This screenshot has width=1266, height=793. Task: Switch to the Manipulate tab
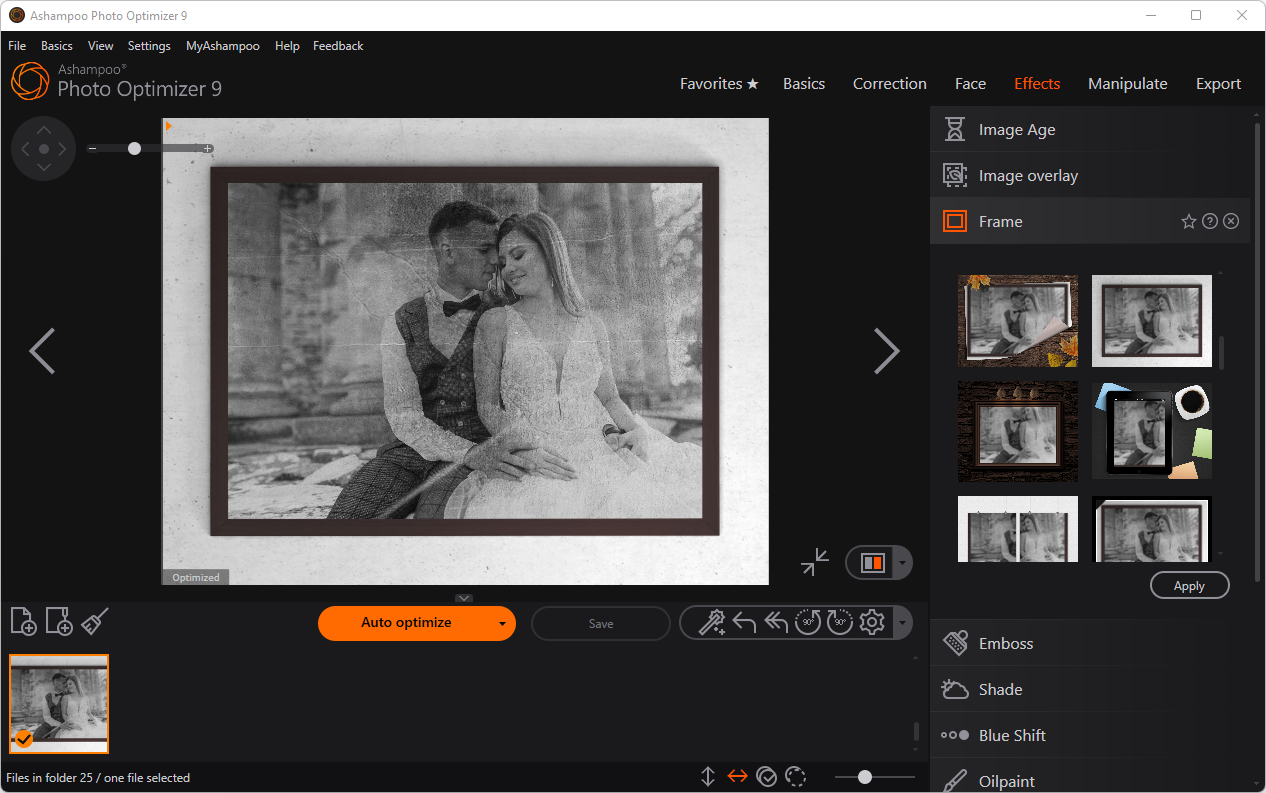tap(1127, 83)
